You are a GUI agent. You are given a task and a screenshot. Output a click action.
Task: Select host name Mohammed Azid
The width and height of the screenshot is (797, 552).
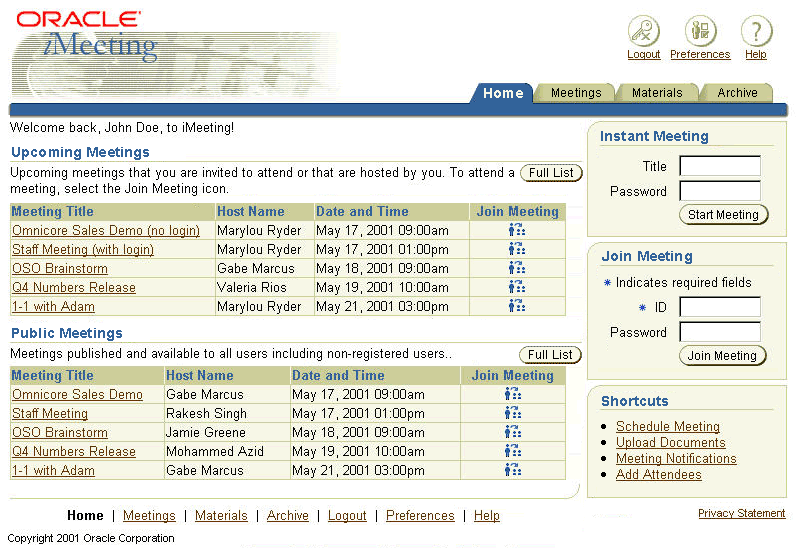(x=214, y=451)
